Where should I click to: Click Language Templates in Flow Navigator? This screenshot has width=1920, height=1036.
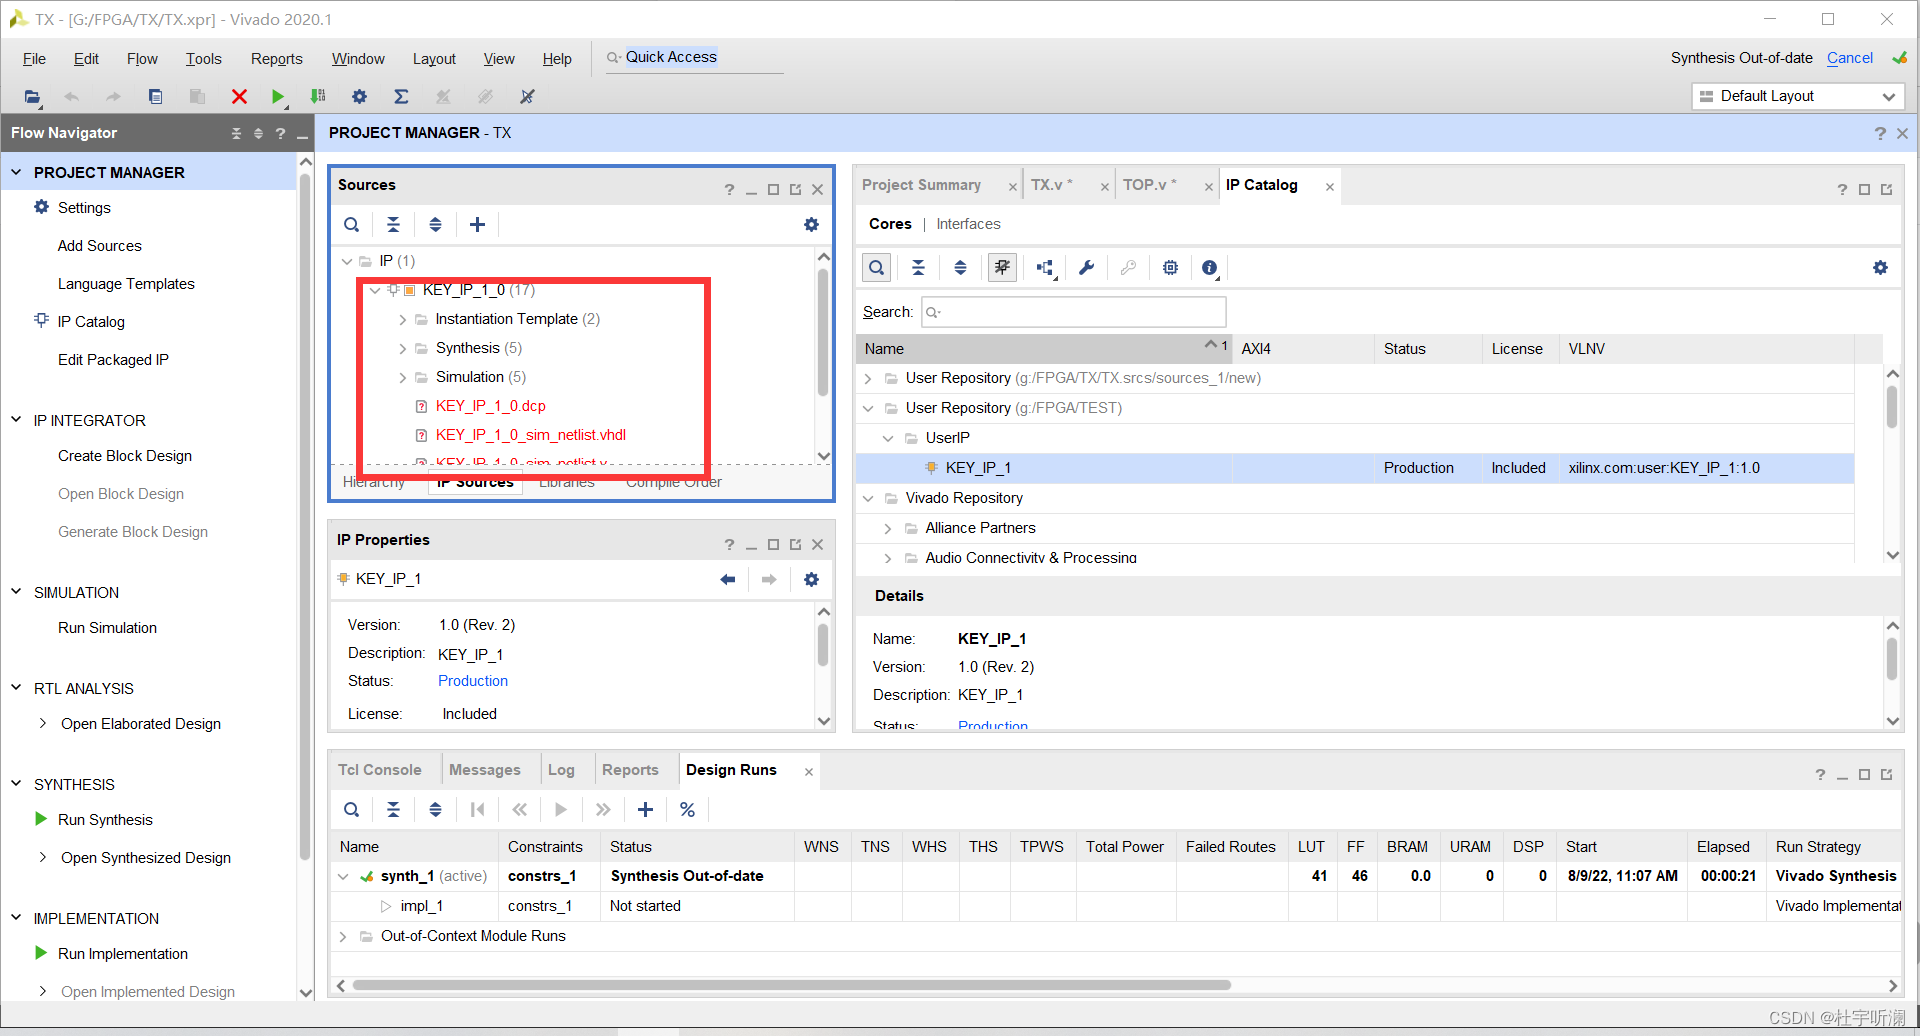[126, 284]
